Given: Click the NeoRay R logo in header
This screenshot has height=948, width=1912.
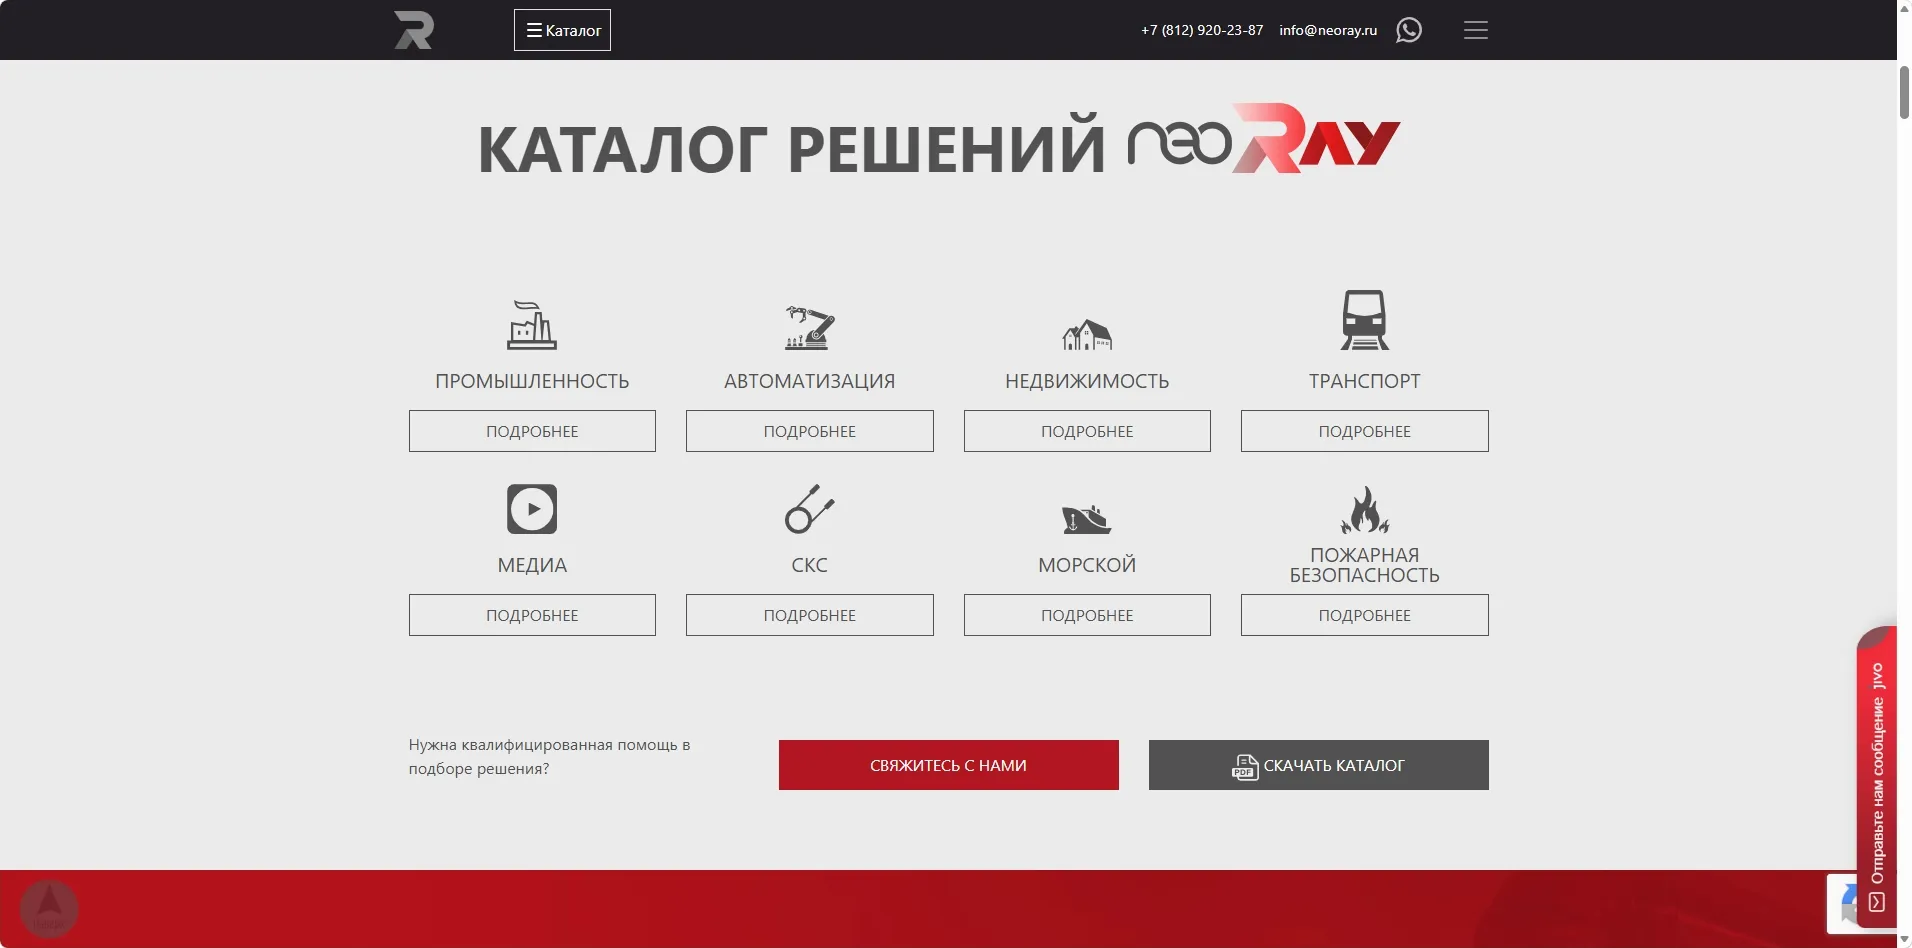Looking at the screenshot, I should [x=414, y=30].
